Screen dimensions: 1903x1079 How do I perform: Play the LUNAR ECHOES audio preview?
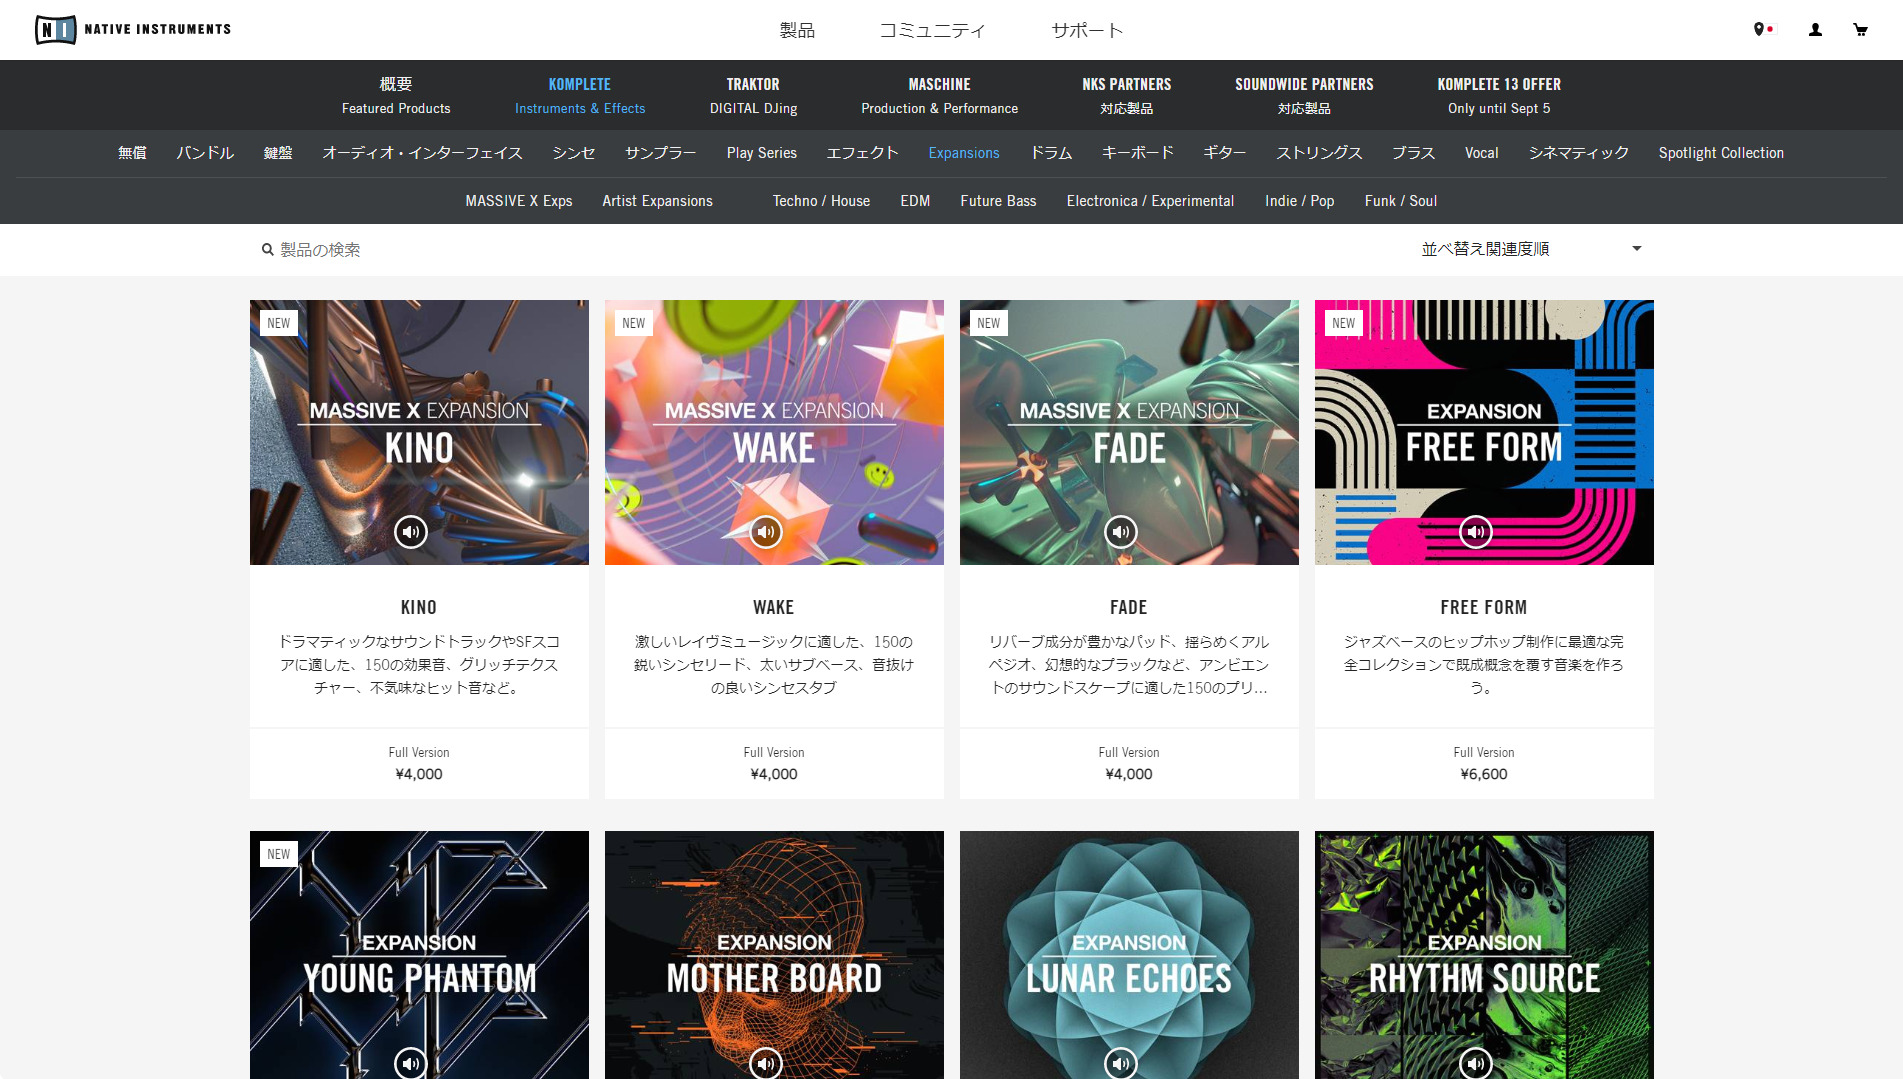tap(1121, 1062)
